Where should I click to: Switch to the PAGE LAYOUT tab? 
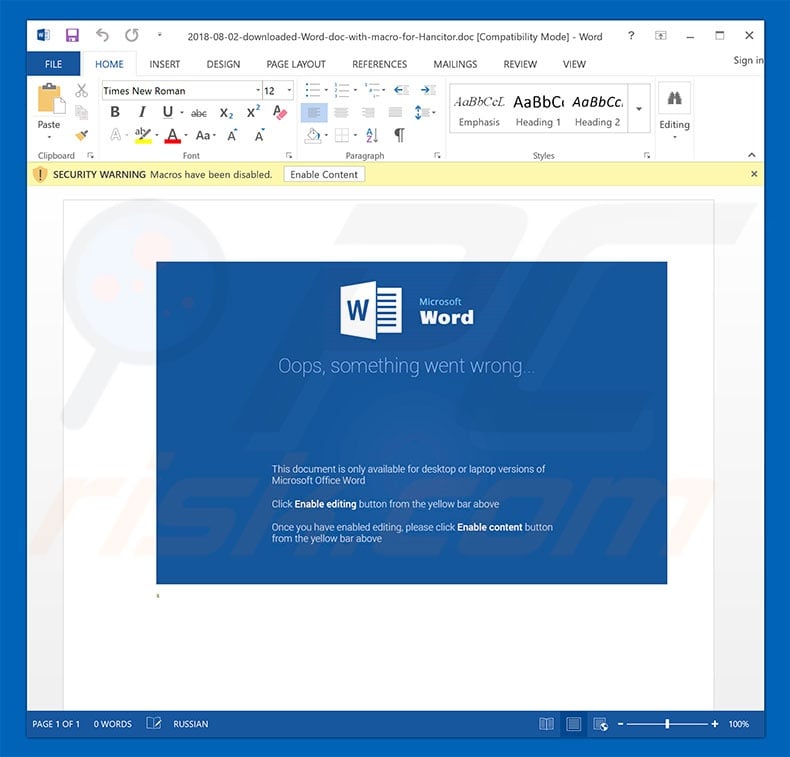(x=296, y=64)
